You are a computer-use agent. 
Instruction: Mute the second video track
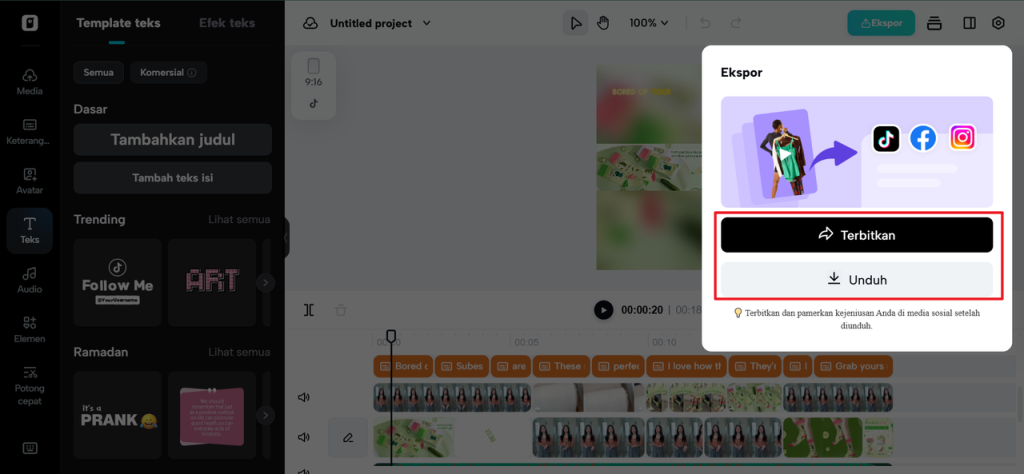click(303, 437)
